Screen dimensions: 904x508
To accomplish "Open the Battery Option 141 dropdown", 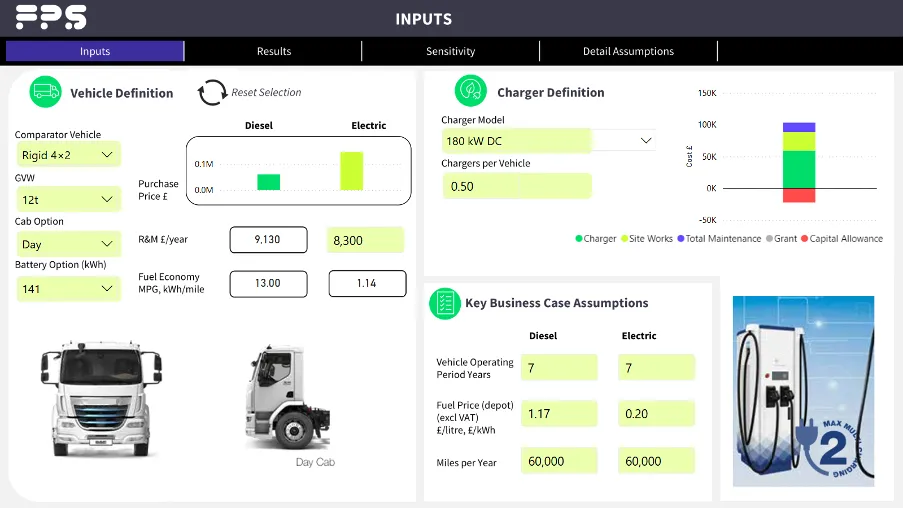I will 68,288.
